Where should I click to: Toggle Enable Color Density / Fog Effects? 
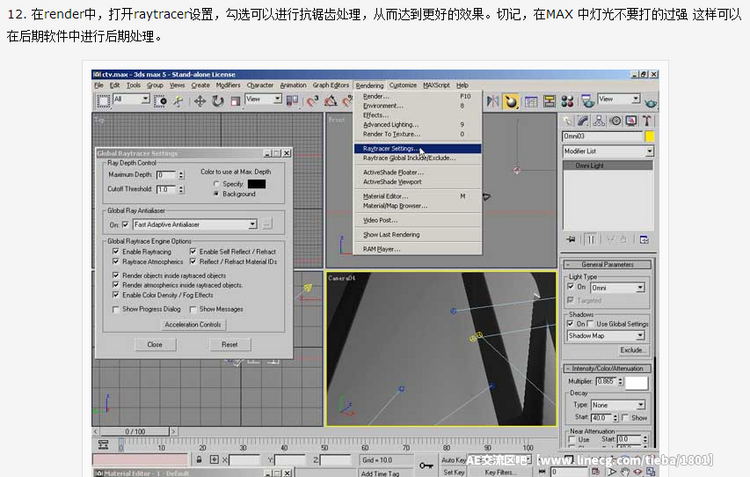click(x=115, y=295)
